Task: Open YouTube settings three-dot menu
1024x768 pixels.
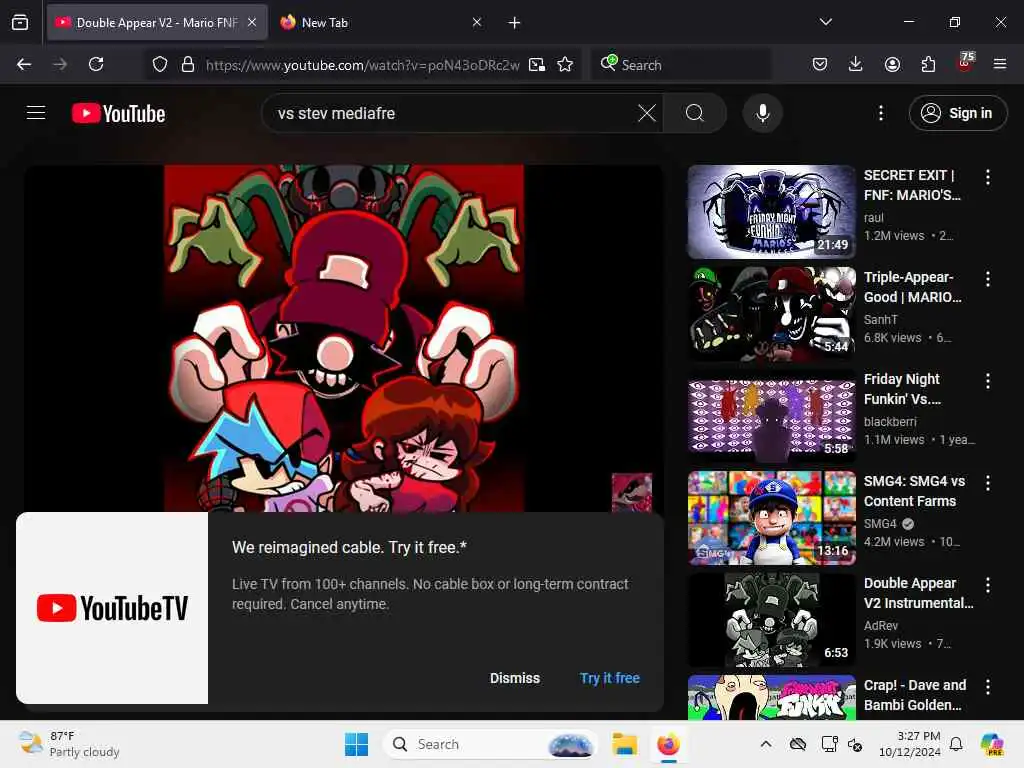Action: click(x=881, y=113)
